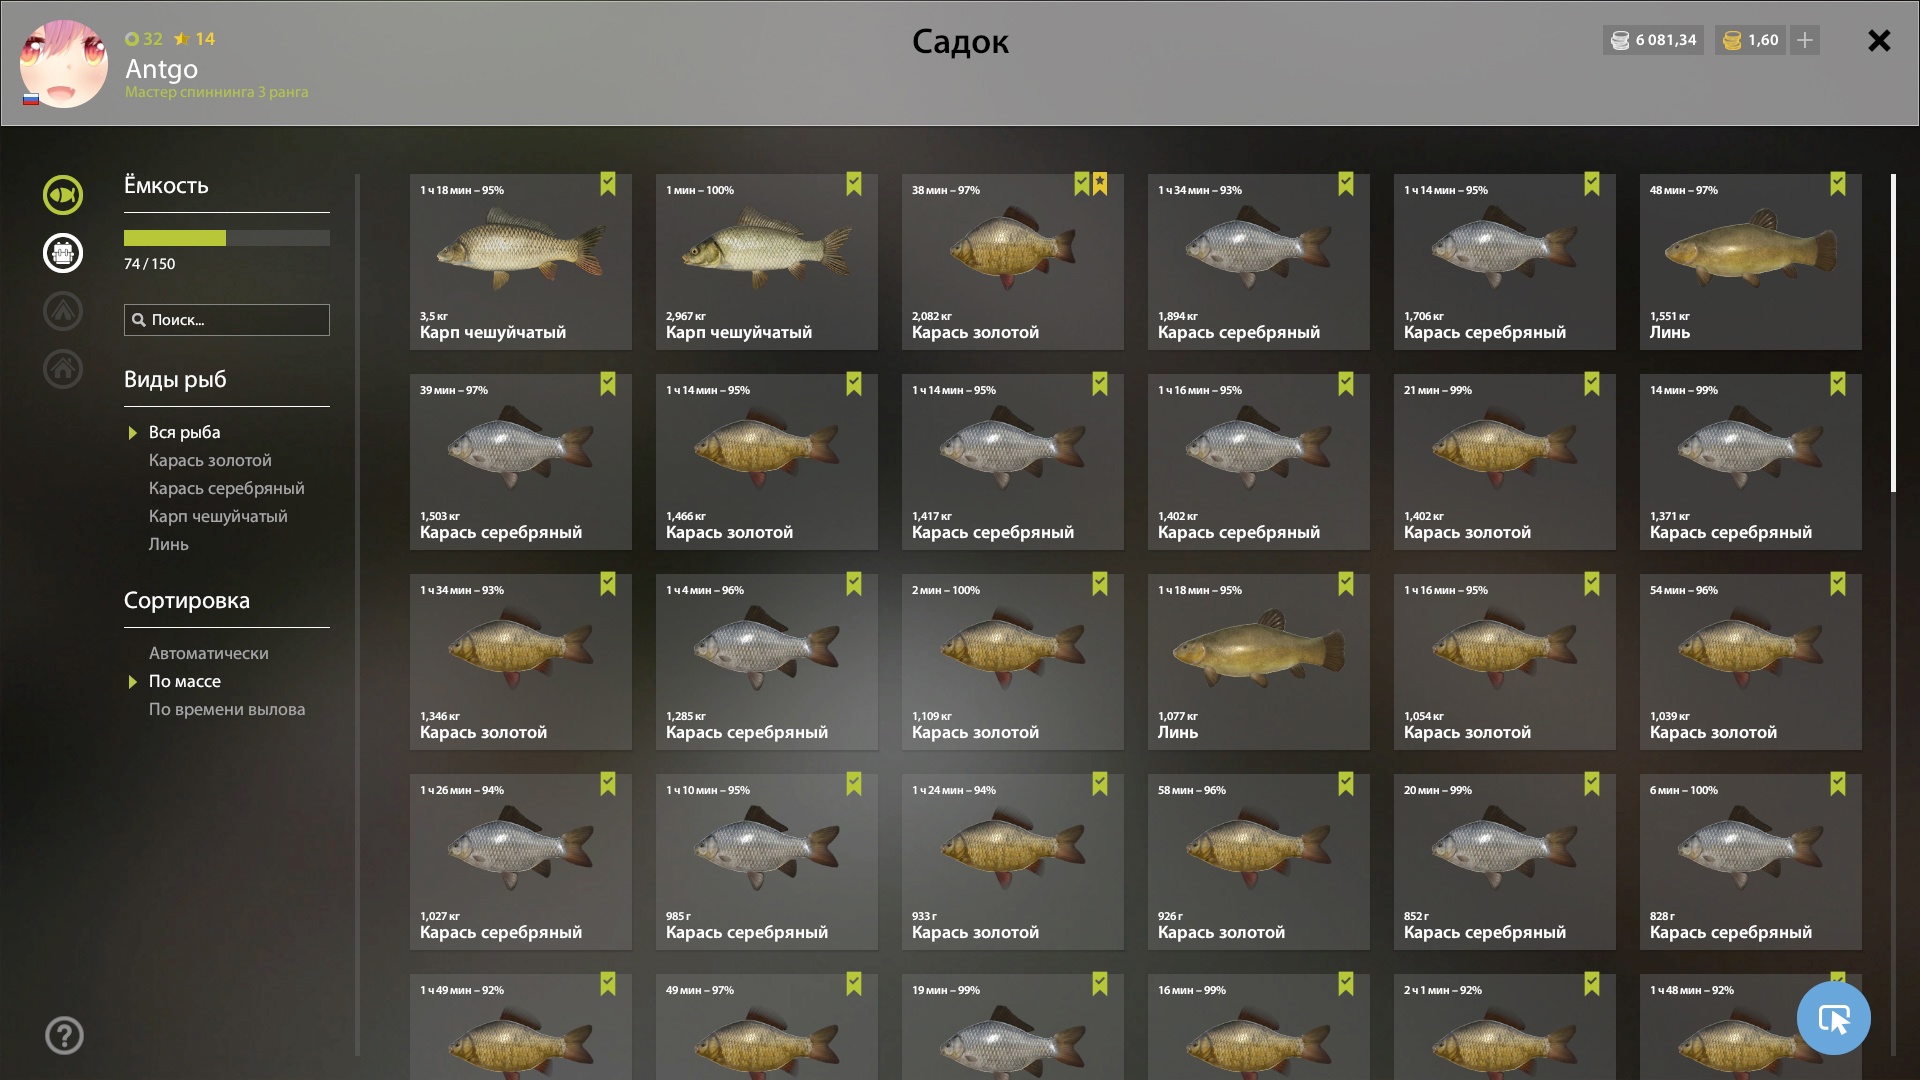This screenshot has width=1920, height=1080.
Task: Toggle bookmark on 3,5 kg Карп чешуйчатый
Action: tap(608, 184)
